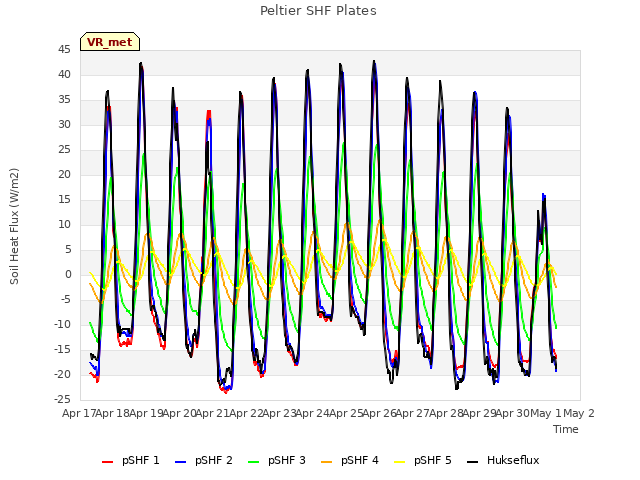The image size is (640, 480).
Task: Click the 40 y-axis tick label
Action: tap(64, 75)
